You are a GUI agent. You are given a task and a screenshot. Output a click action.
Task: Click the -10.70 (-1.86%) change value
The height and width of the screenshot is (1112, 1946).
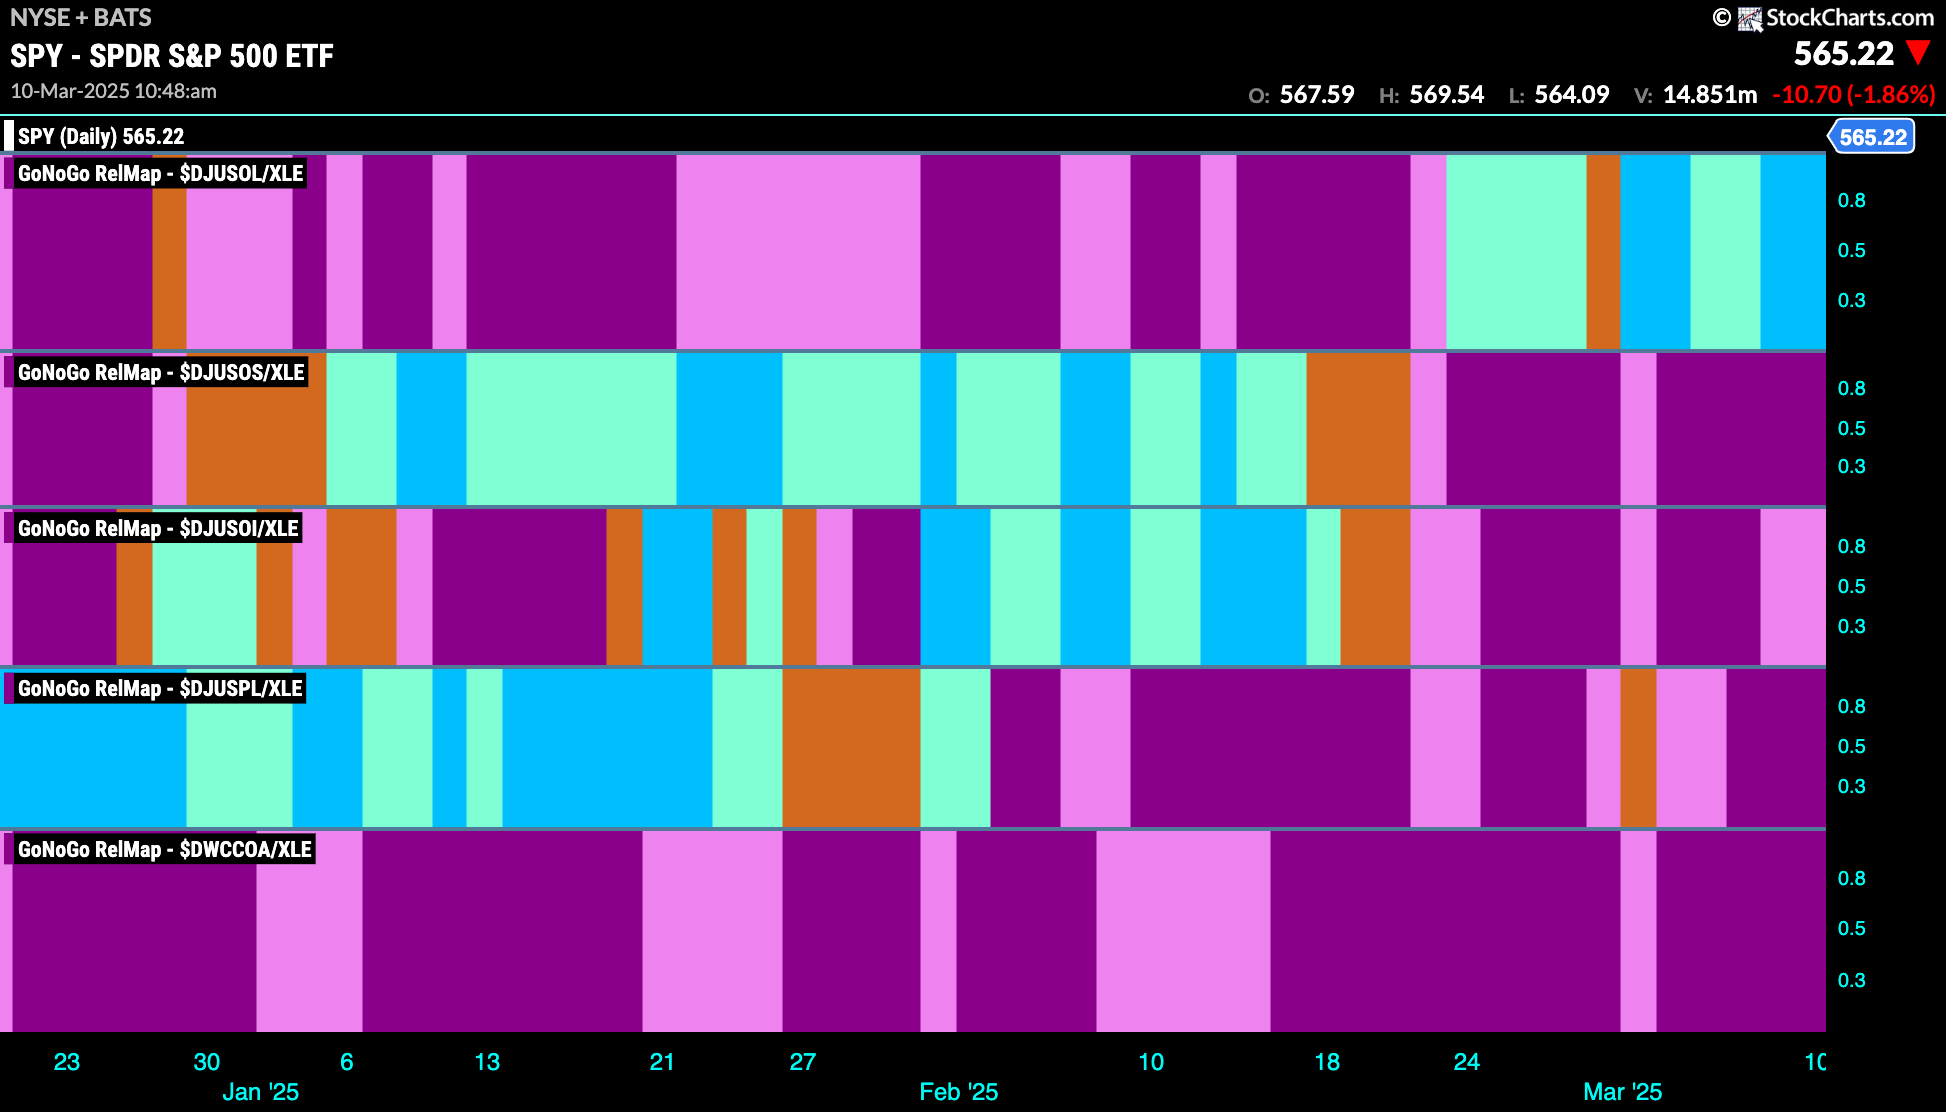1854,95
